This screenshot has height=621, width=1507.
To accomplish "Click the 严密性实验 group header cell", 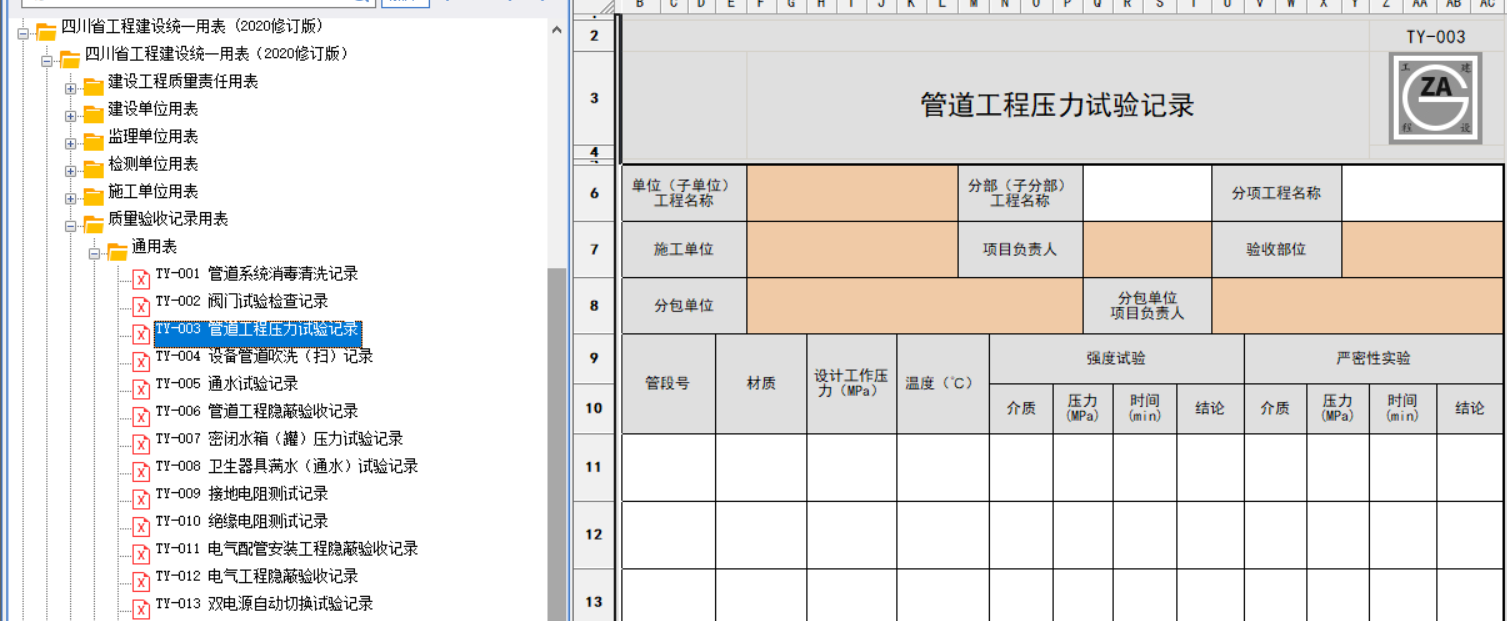I will 1373,359.
